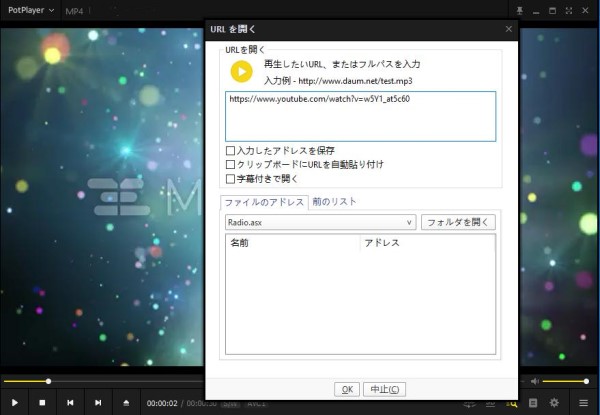Maximize the PotPlayer window
The image size is (600, 415).
point(553,11)
